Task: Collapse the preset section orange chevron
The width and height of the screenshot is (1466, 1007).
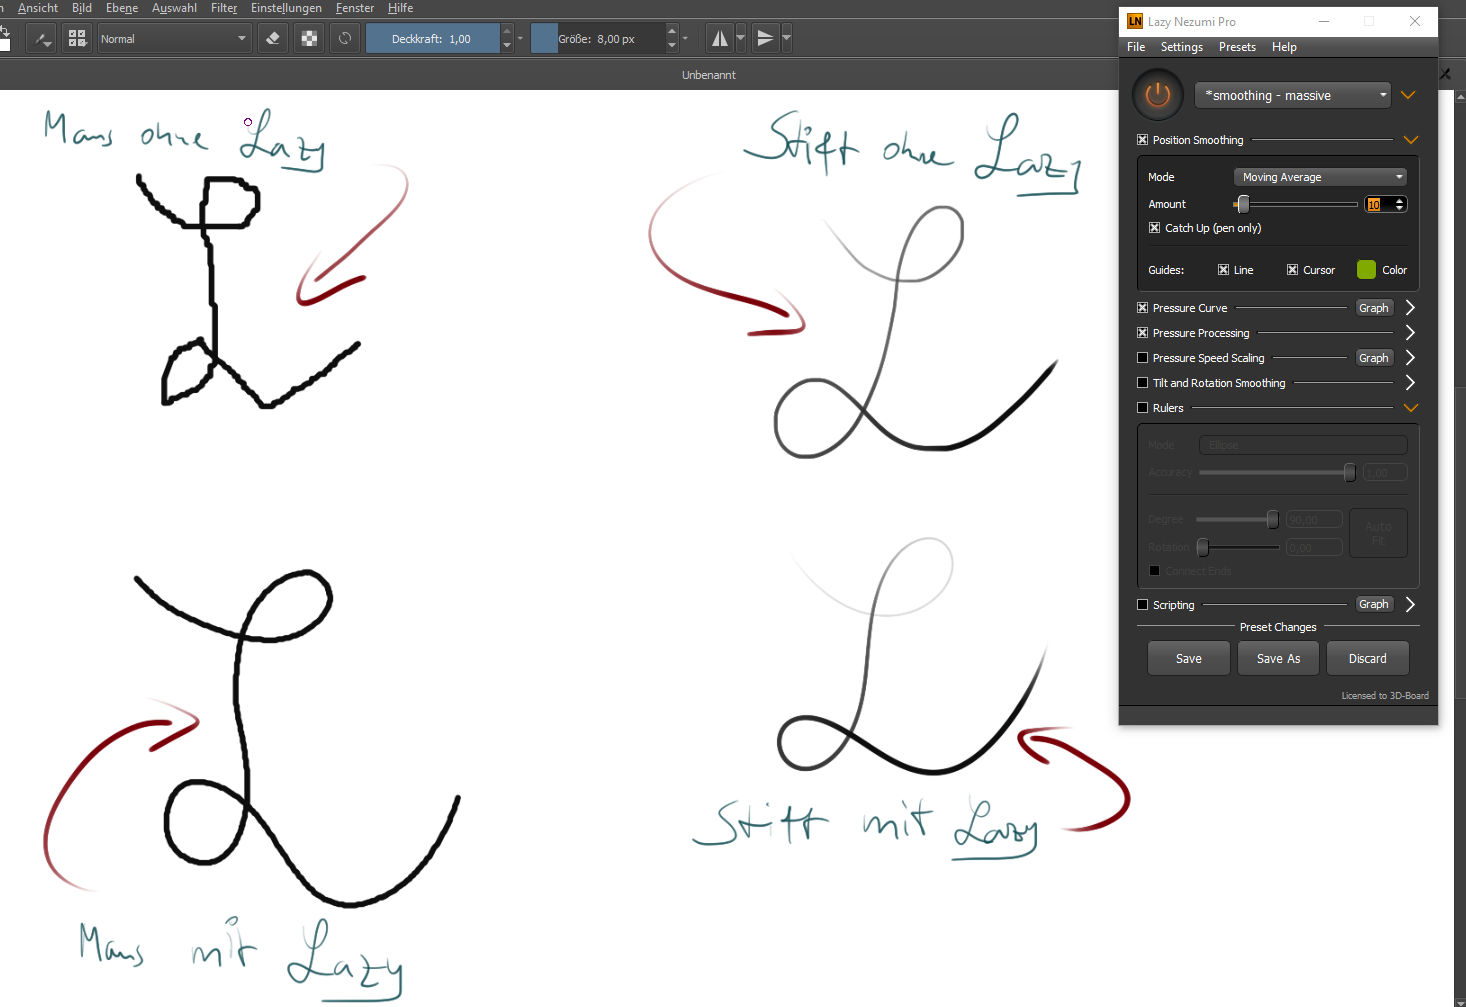Action: (x=1408, y=95)
